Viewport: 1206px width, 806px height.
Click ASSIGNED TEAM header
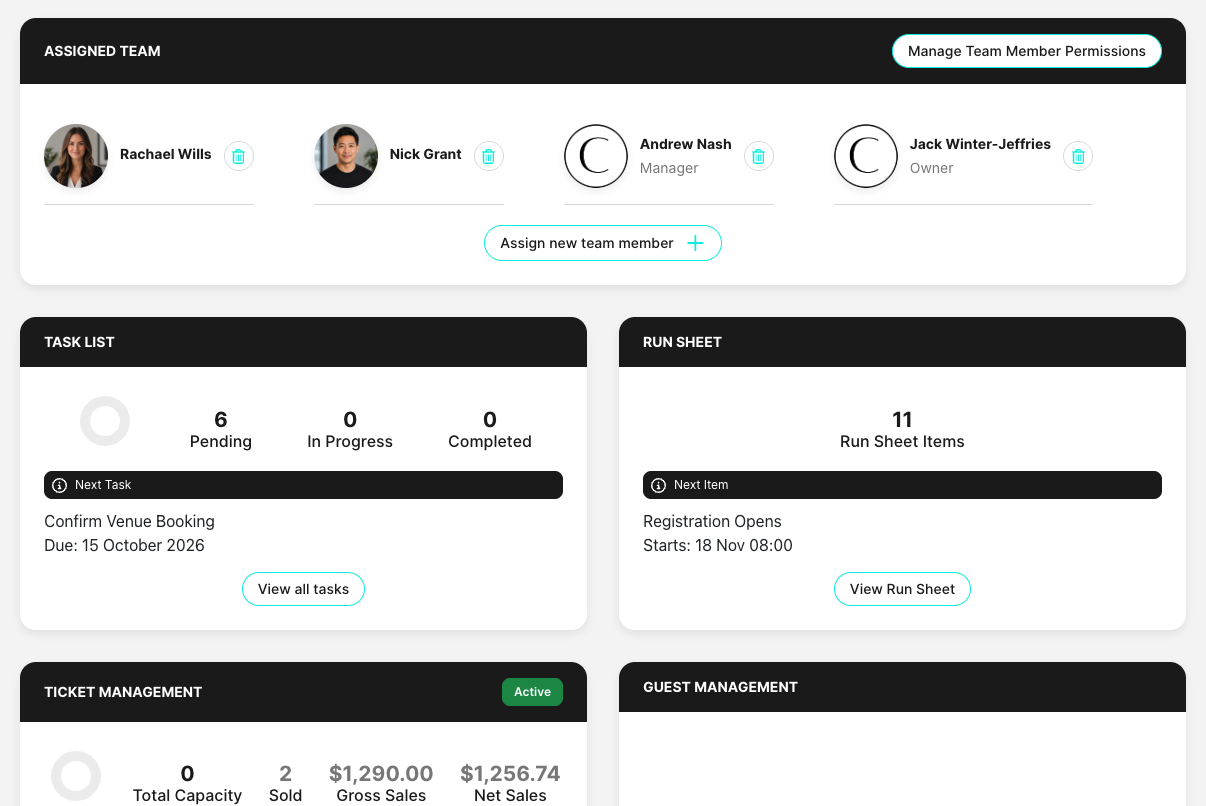pos(102,51)
